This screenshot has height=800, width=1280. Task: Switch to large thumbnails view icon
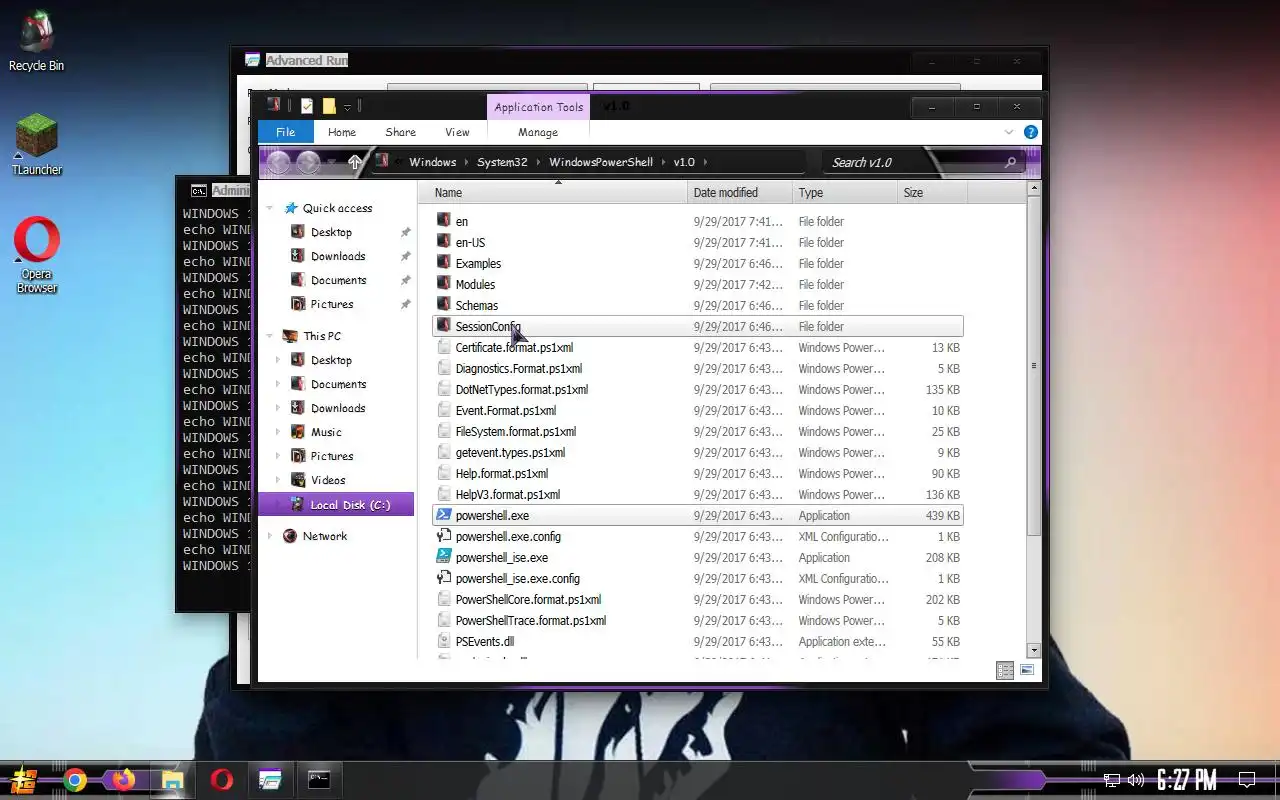[1027, 671]
